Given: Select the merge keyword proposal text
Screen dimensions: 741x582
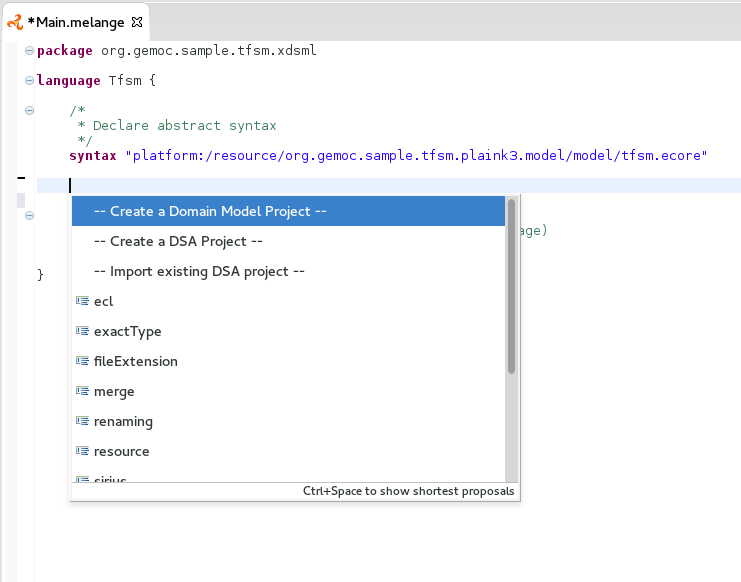Looking at the screenshot, I should [114, 391].
